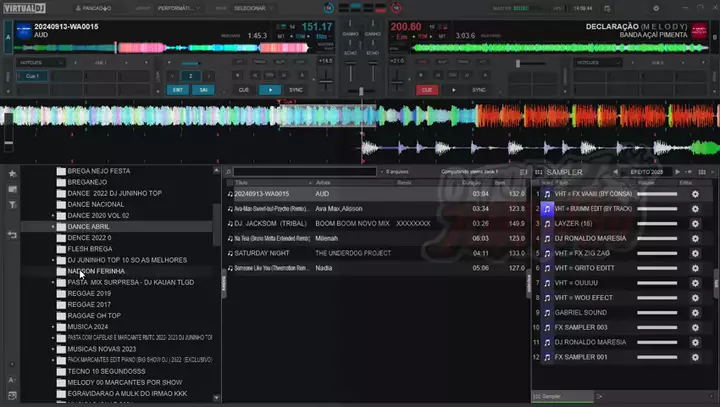The height and width of the screenshot is (407, 720).
Task: Halve loop length on deck A
Action: [173, 76]
